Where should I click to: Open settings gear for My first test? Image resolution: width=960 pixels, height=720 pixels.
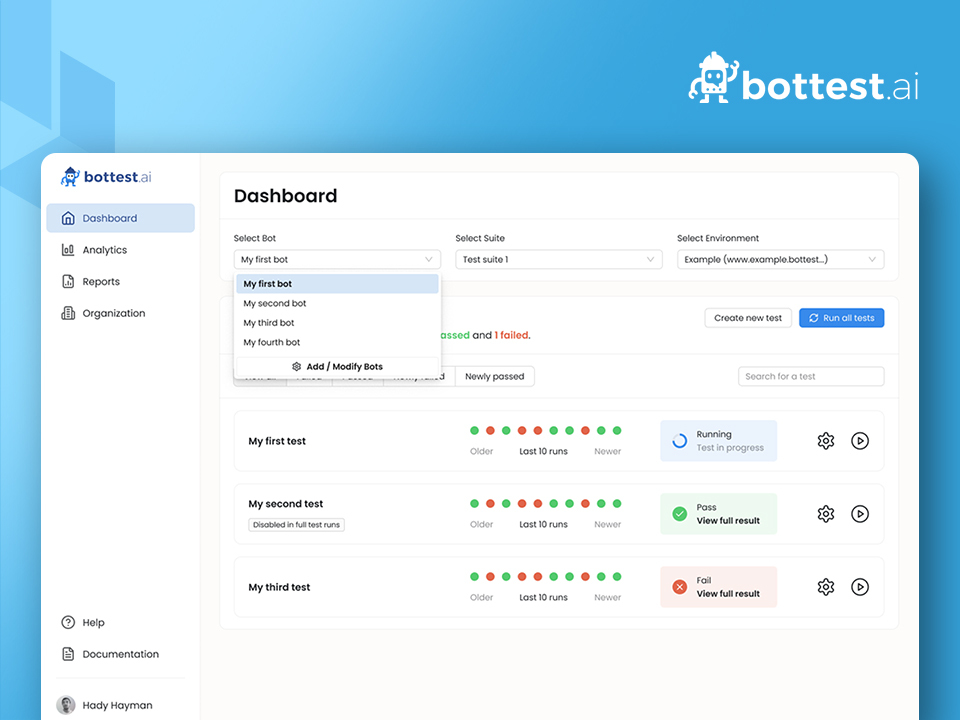825,441
